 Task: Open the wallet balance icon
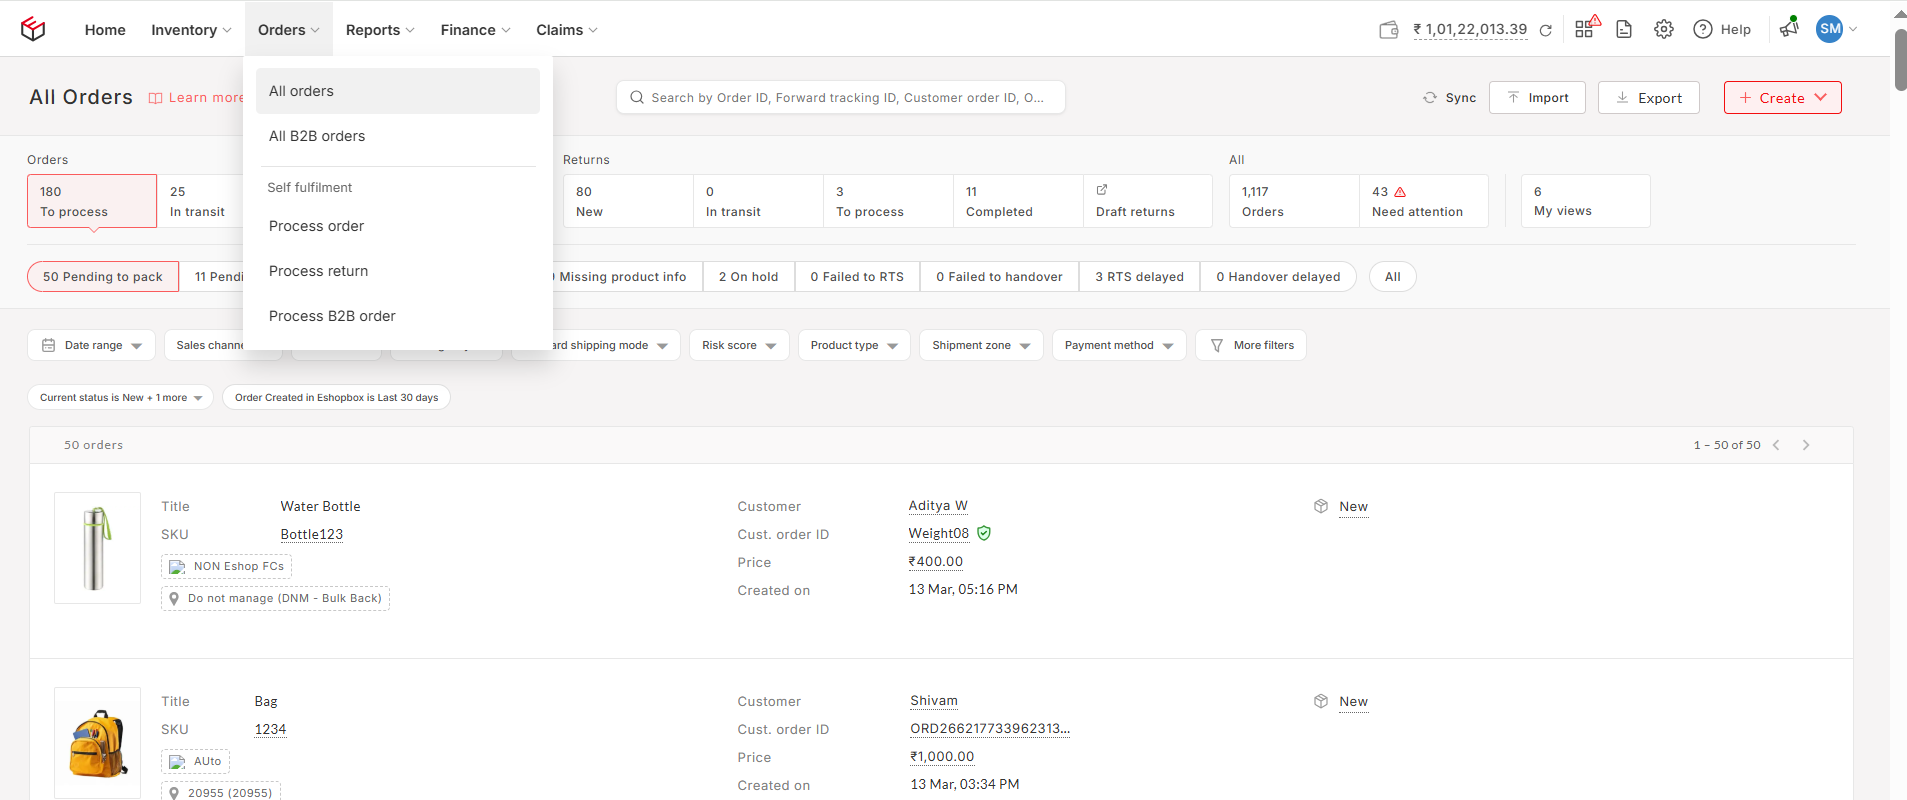click(x=1388, y=30)
